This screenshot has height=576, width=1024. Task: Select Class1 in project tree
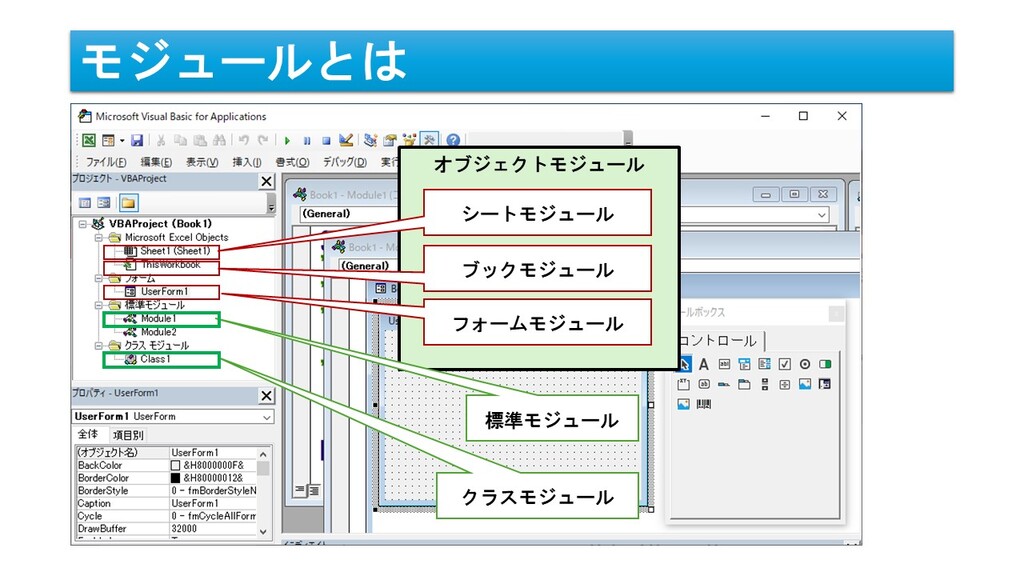[x=155, y=359]
